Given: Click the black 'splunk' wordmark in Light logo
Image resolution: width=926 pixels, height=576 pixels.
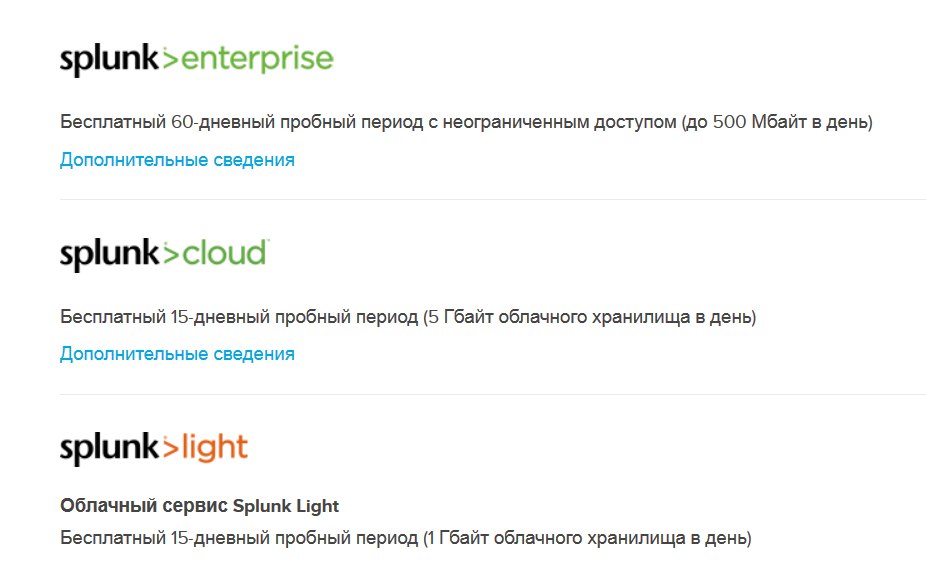Looking at the screenshot, I should tap(109, 449).
